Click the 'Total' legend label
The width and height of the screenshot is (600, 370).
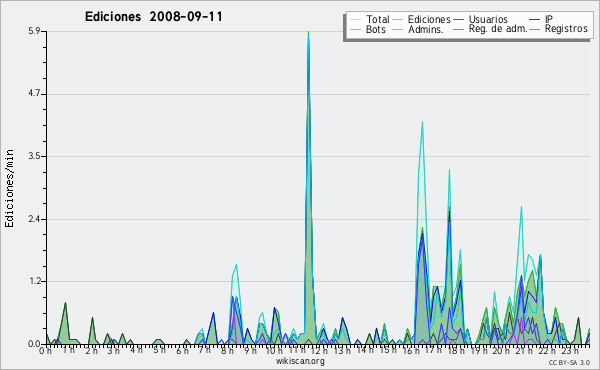377,19
